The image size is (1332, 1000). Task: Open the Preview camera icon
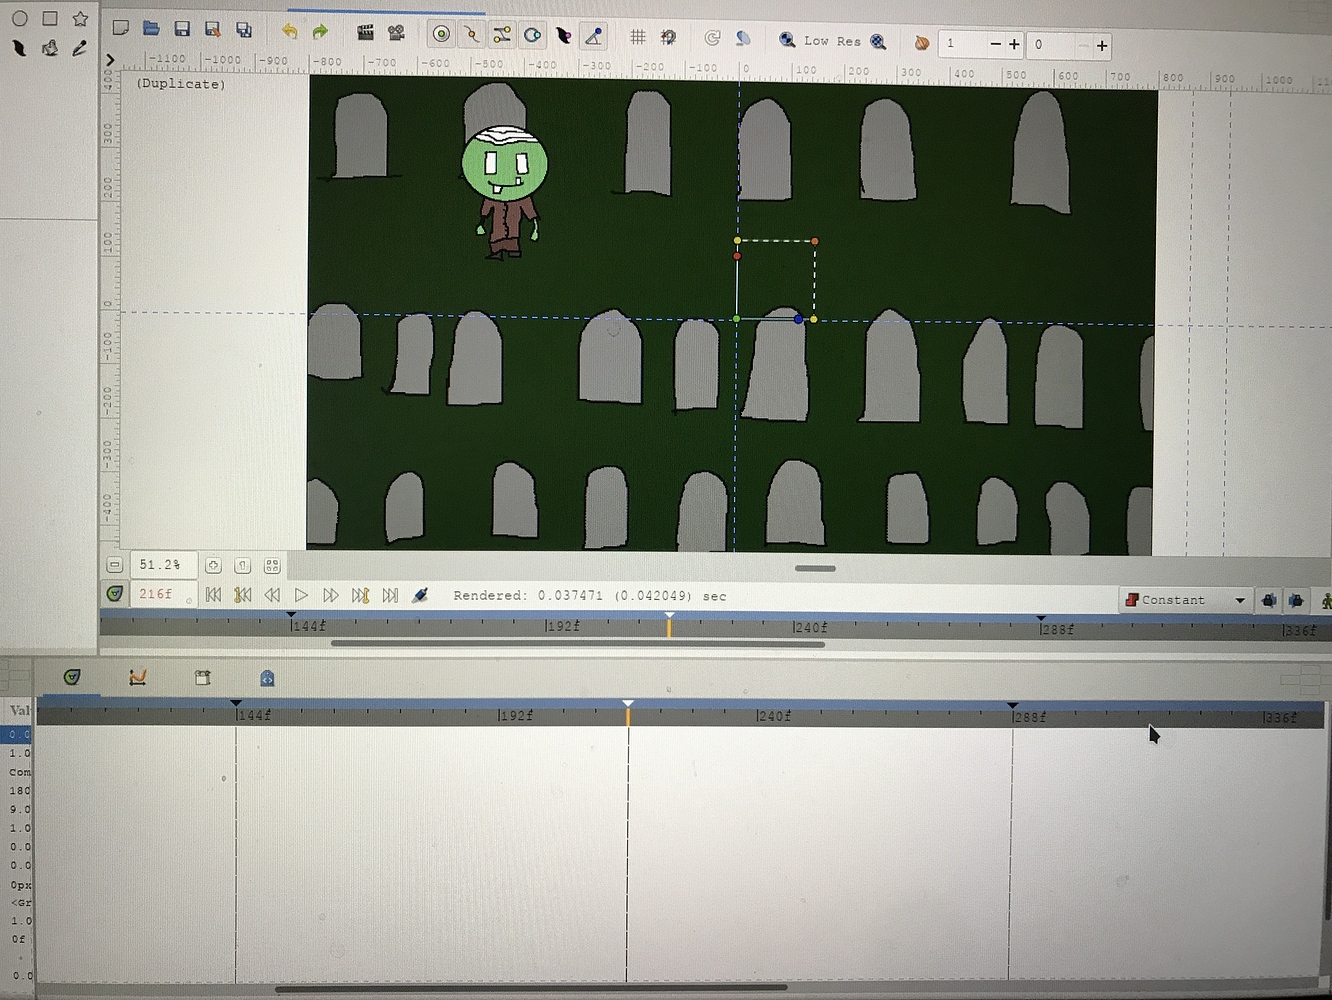(396, 33)
